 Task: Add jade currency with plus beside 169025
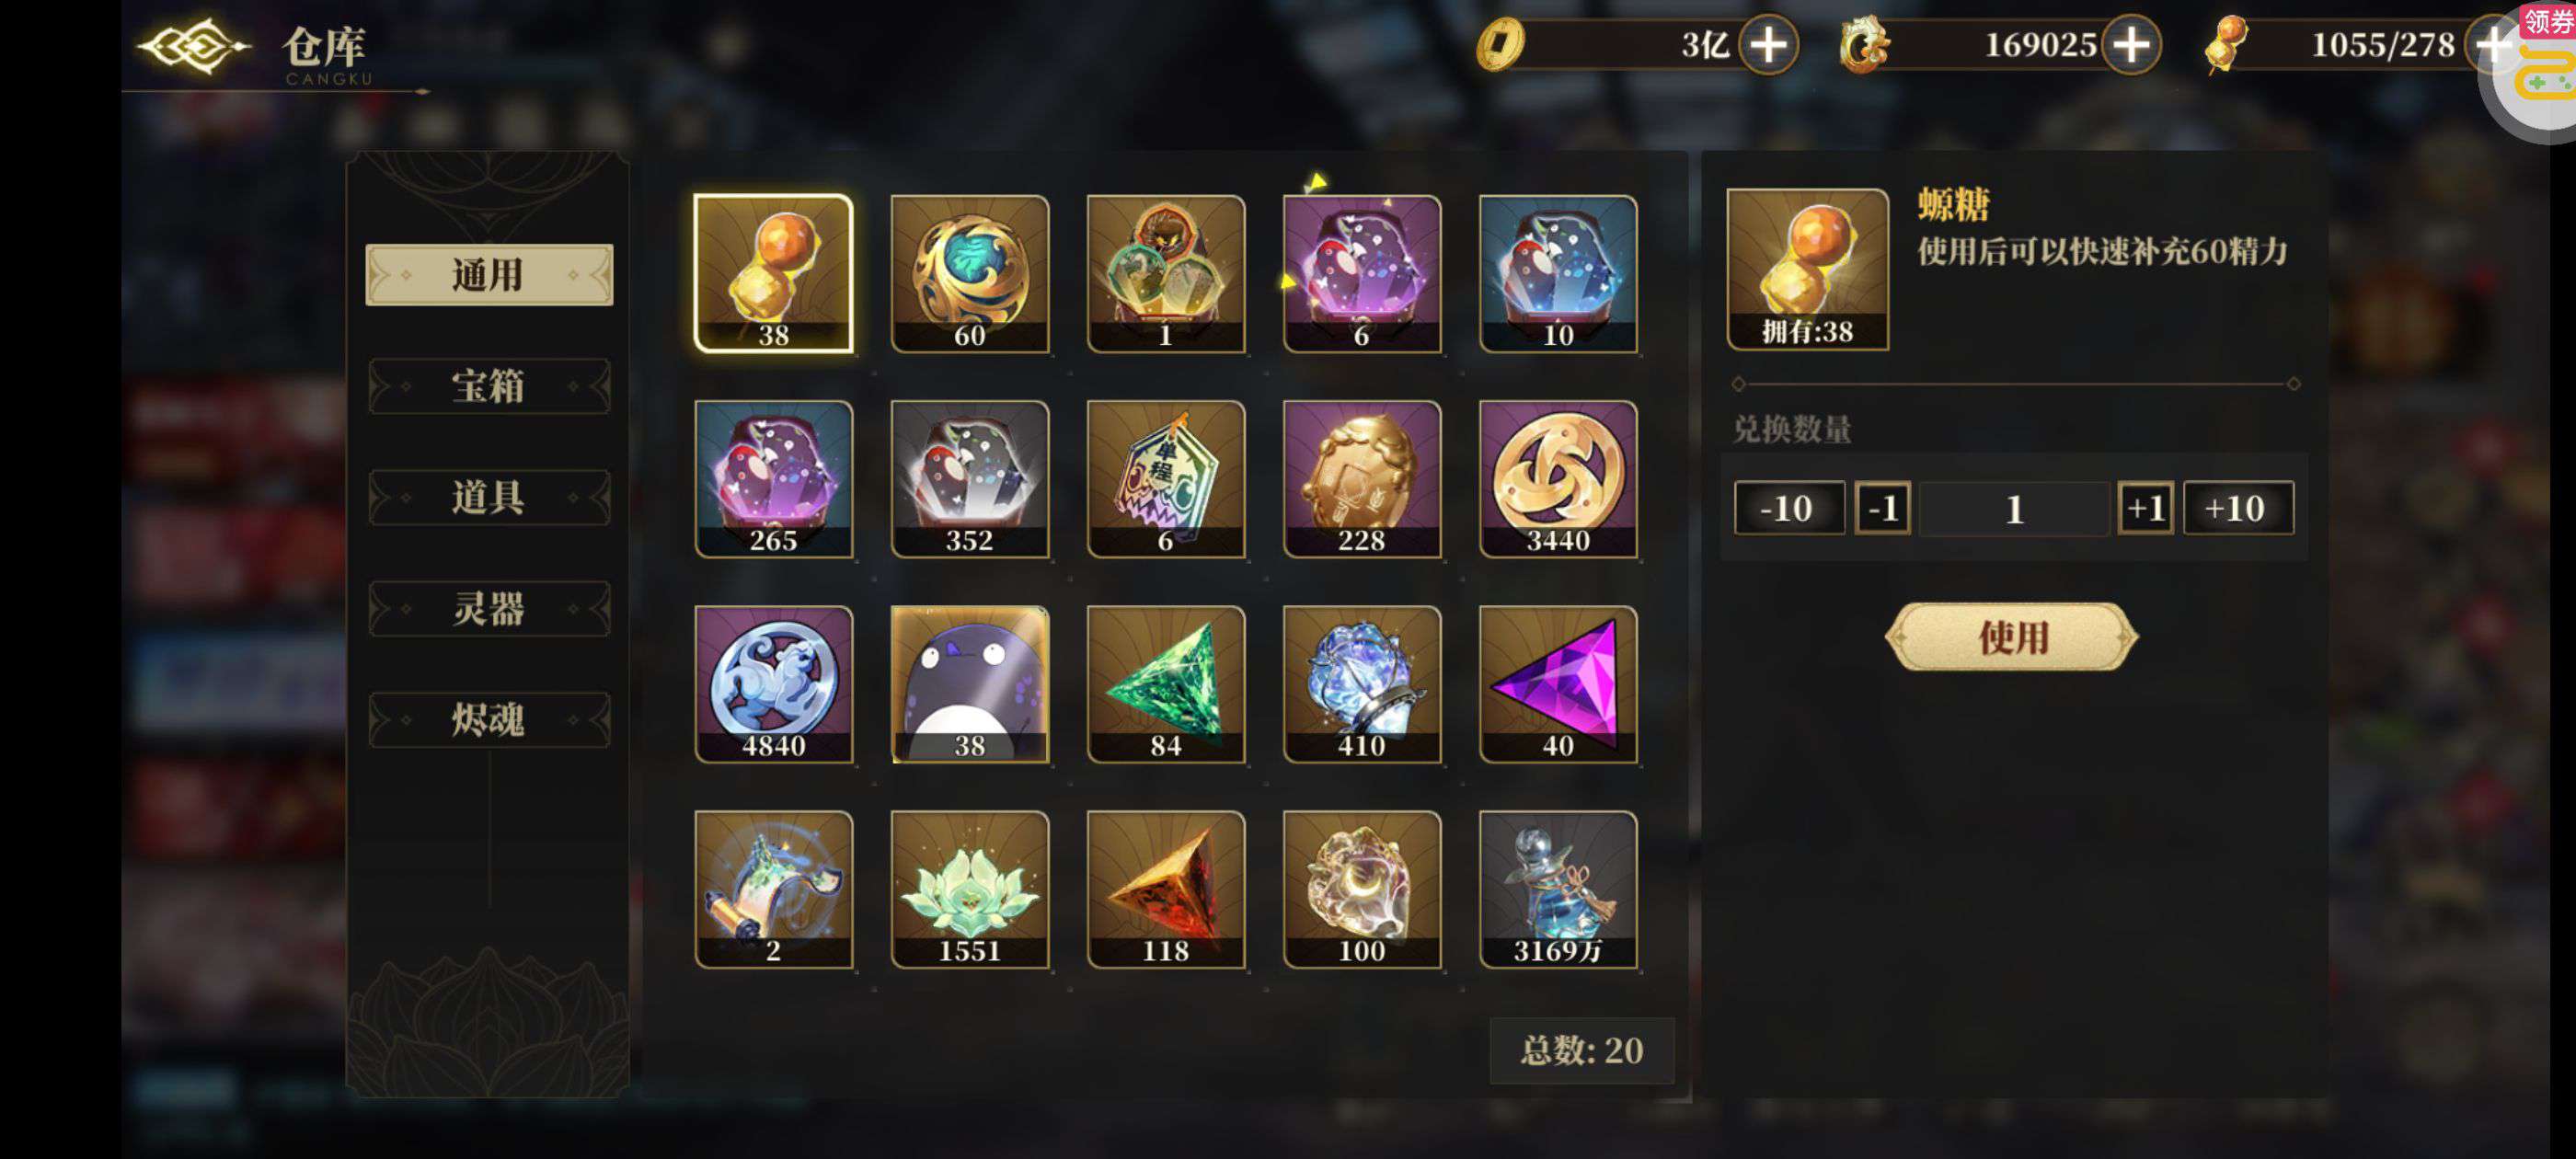coord(2130,44)
